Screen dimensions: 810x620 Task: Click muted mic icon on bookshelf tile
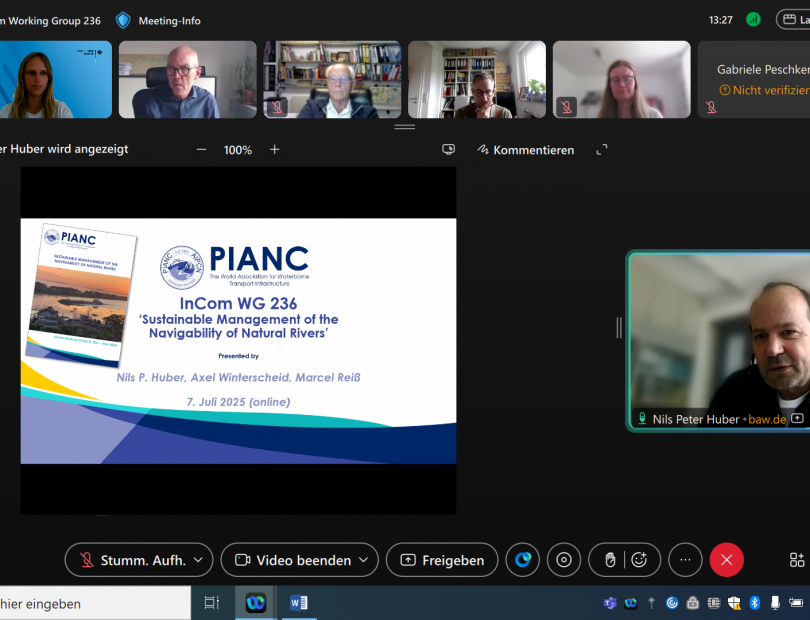pyautogui.click(x=277, y=107)
